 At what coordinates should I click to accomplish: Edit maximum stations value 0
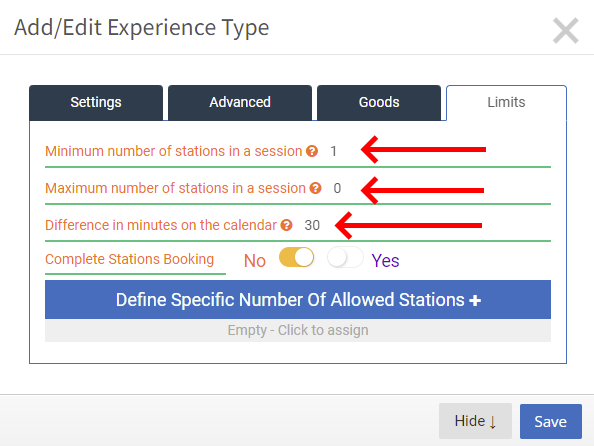point(337,188)
